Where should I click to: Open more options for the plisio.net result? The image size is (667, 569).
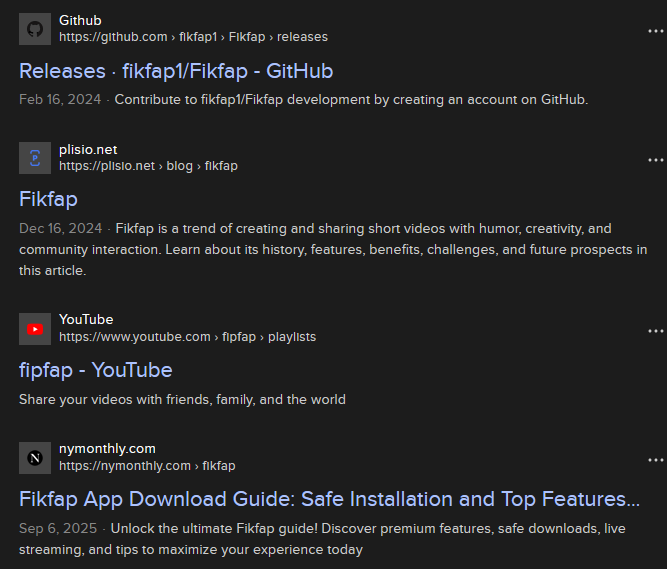point(656,160)
